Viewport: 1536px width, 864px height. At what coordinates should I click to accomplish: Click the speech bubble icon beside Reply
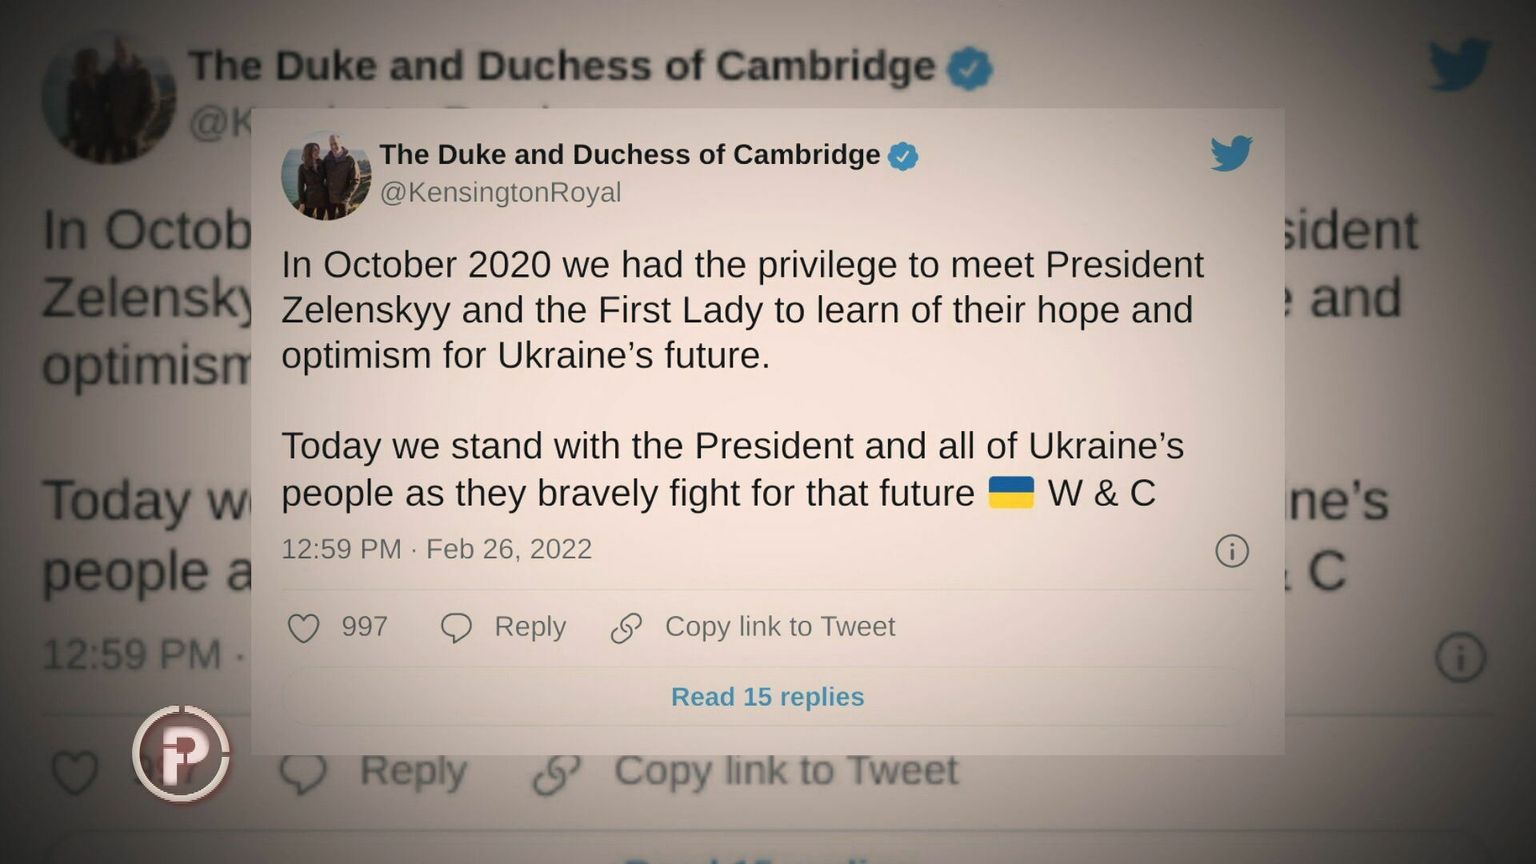click(x=456, y=628)
